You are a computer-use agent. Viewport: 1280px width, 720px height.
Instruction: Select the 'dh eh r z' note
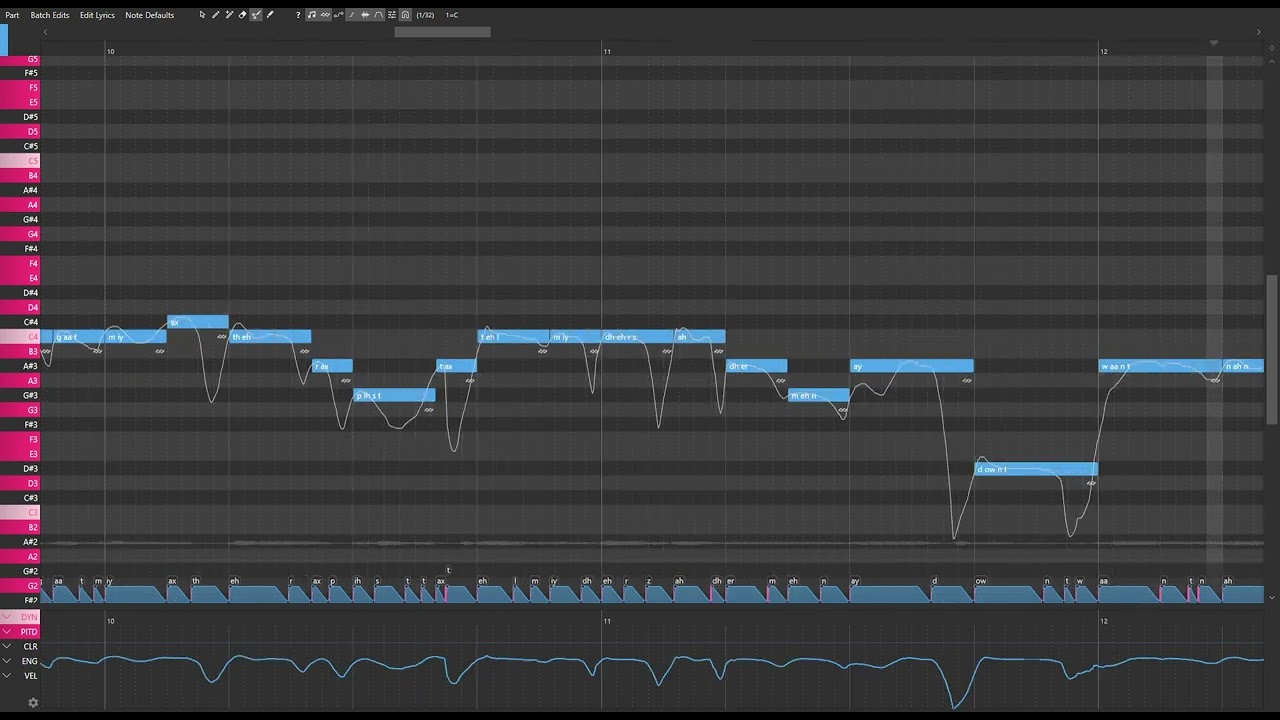[x=638, y=337]
